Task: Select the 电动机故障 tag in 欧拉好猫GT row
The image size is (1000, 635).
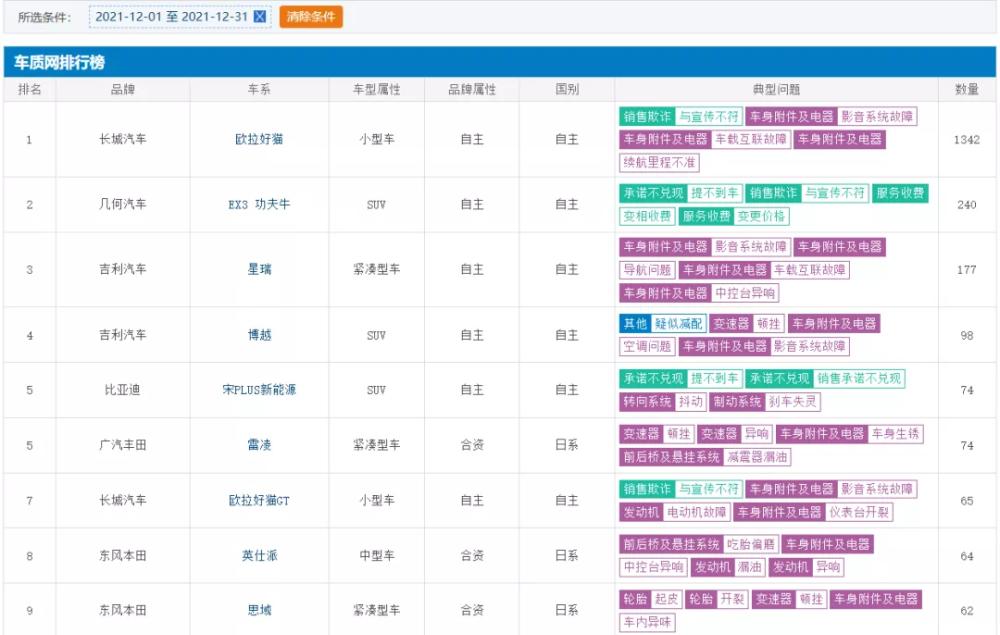Action: coord(696,512)
